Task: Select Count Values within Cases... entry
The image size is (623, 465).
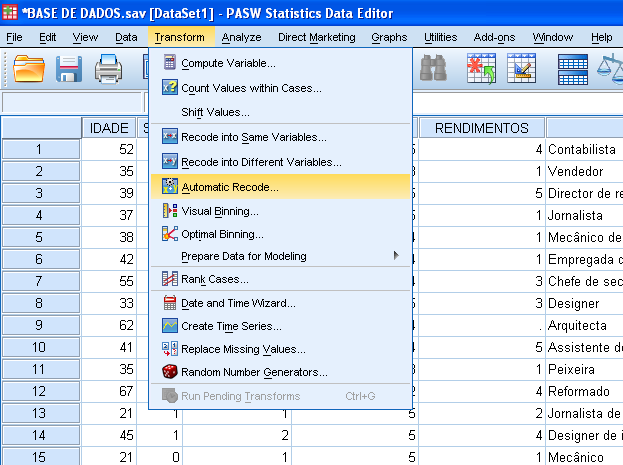Action: coord(280,87)
